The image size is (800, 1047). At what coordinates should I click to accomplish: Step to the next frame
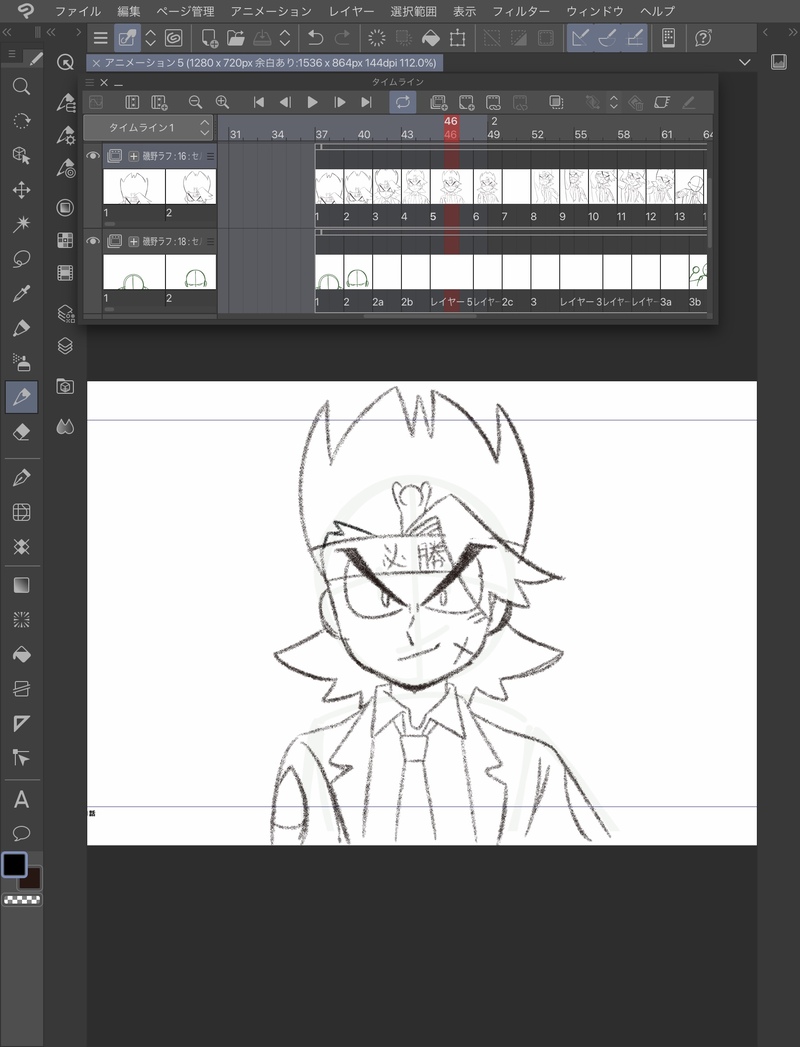pyautogui.click(x=339, y=102)
